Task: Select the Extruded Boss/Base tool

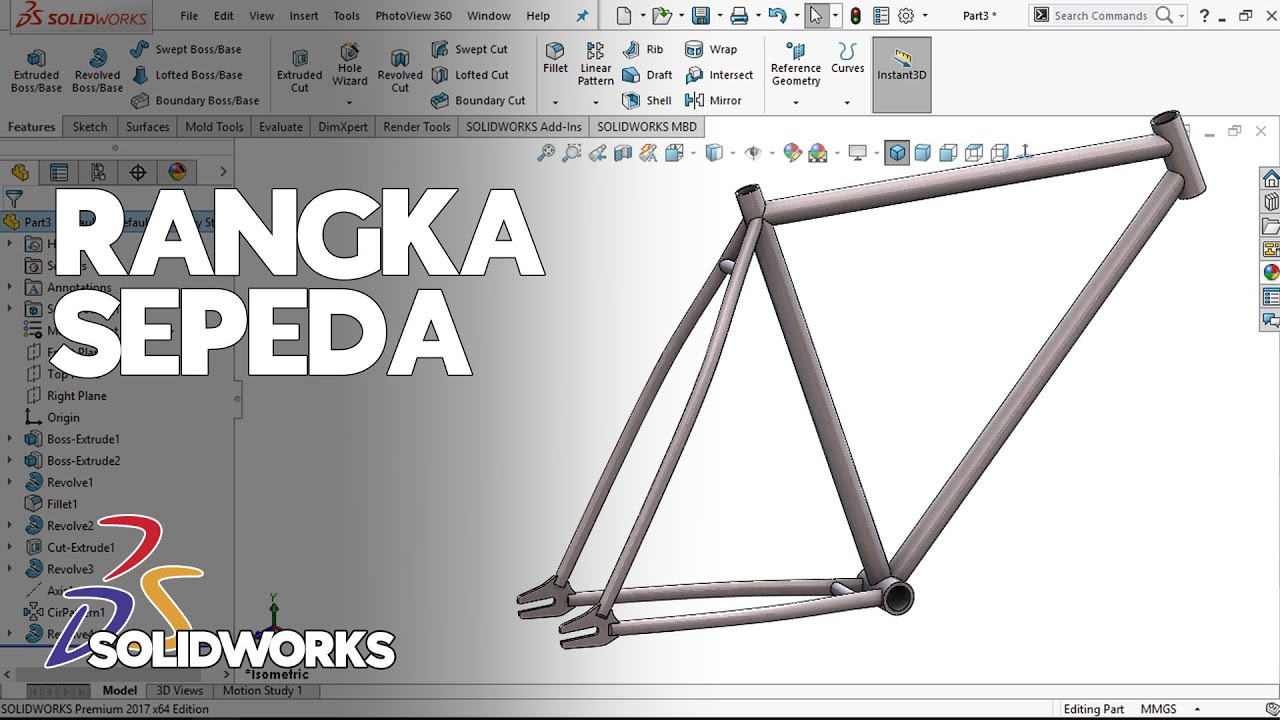Action: coord(36,70)
